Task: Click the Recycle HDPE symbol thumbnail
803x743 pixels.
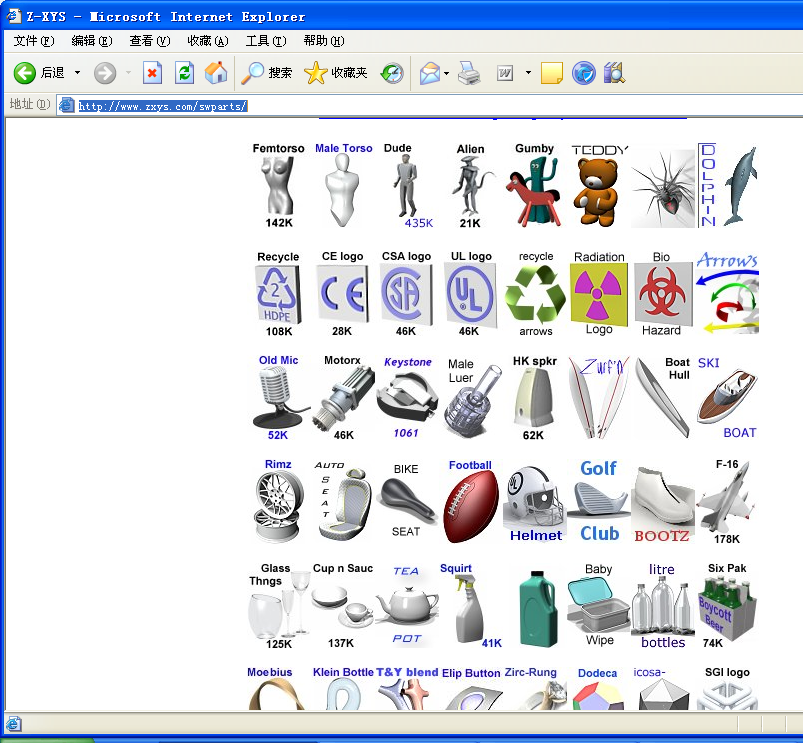Action: pos(278,294)
